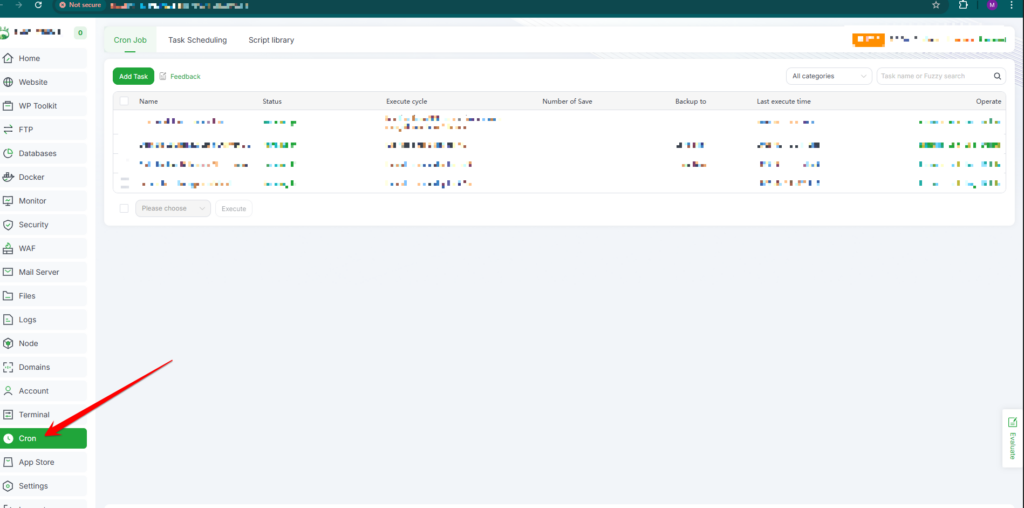Image resolution: width=1024 pixels, height=508 pixels.
Task: Open the Feedback link
Action: coord(180,76)
